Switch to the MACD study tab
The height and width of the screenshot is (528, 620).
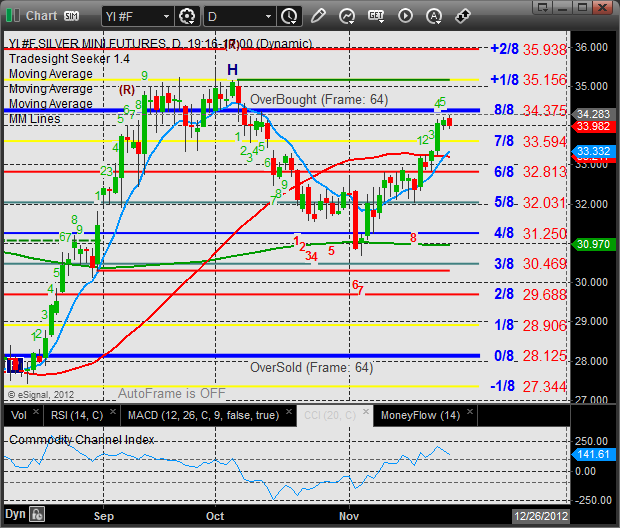pos(204,415)
